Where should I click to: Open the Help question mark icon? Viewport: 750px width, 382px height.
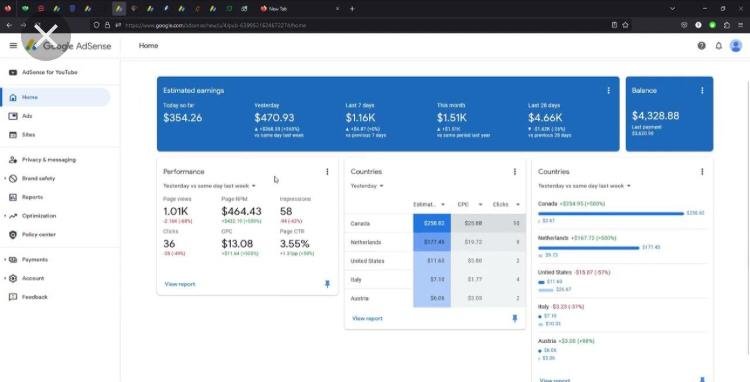click(701, 46)
